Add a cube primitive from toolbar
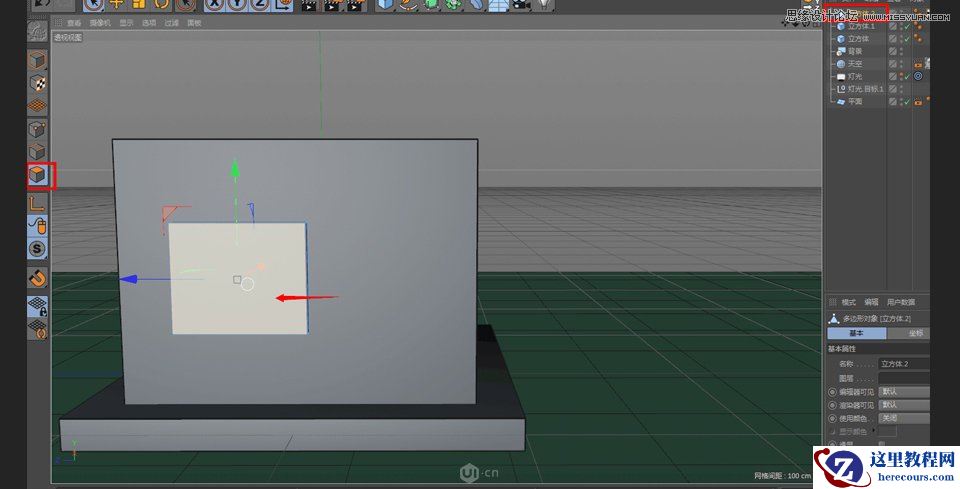Image resolution: width=960 pixels, height=489 pixels. [x=385, y=5]
